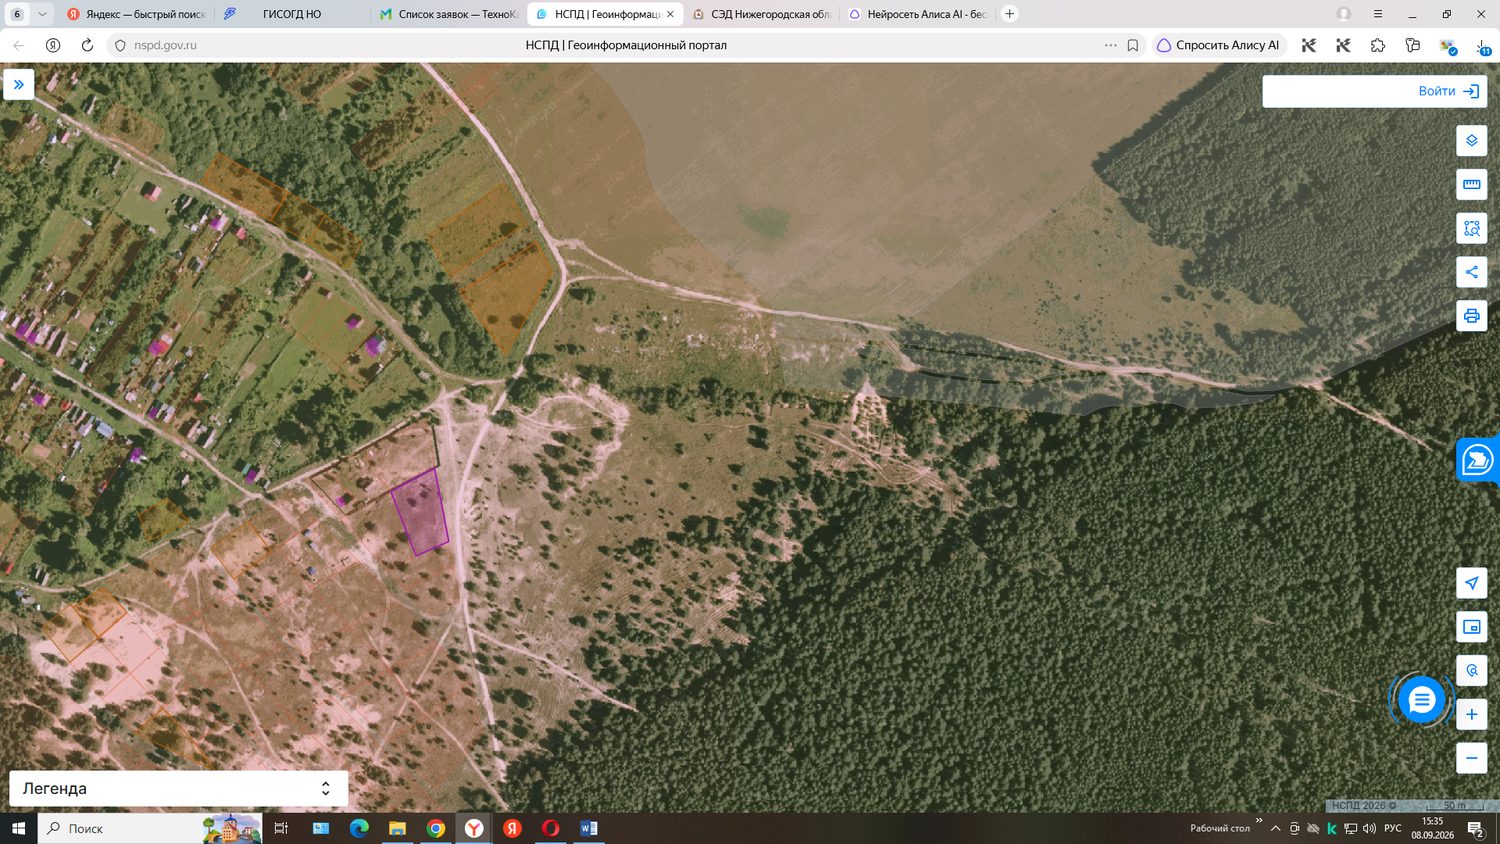This screenshot has width=1500, height=844.
Task: Bookmark the current page icon
Action: pos(1133,45)
